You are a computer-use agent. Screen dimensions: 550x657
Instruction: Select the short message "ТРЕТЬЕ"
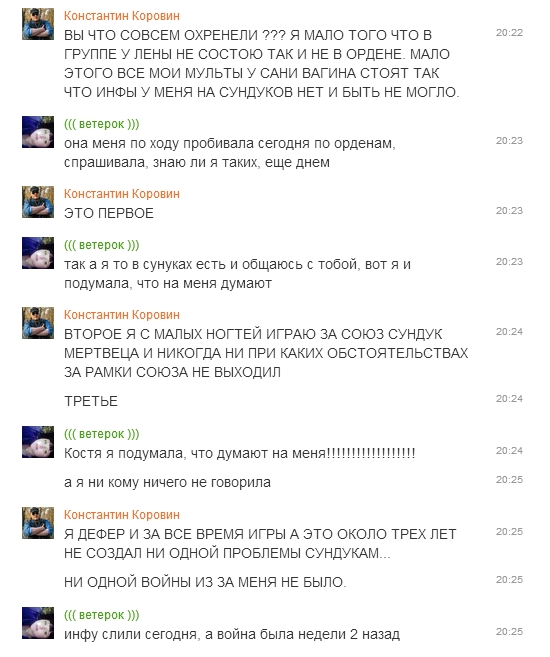pyautogui.click(x=91, y=401)
